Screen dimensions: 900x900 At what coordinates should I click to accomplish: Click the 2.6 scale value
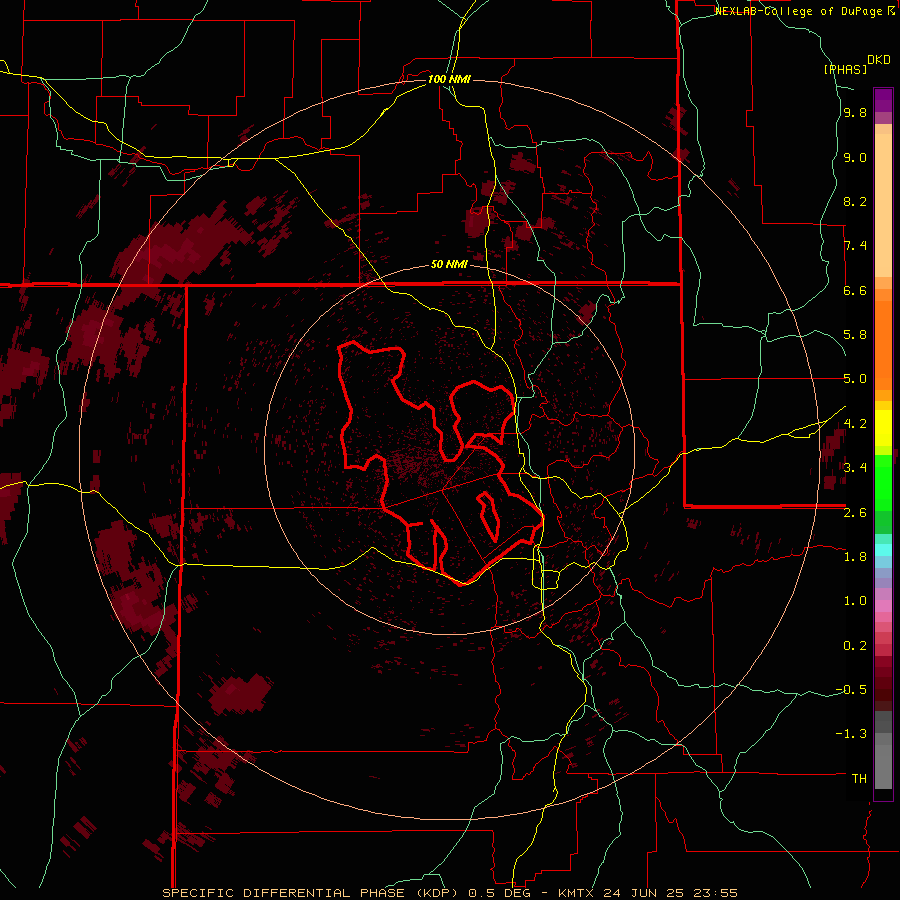[855, 513]
